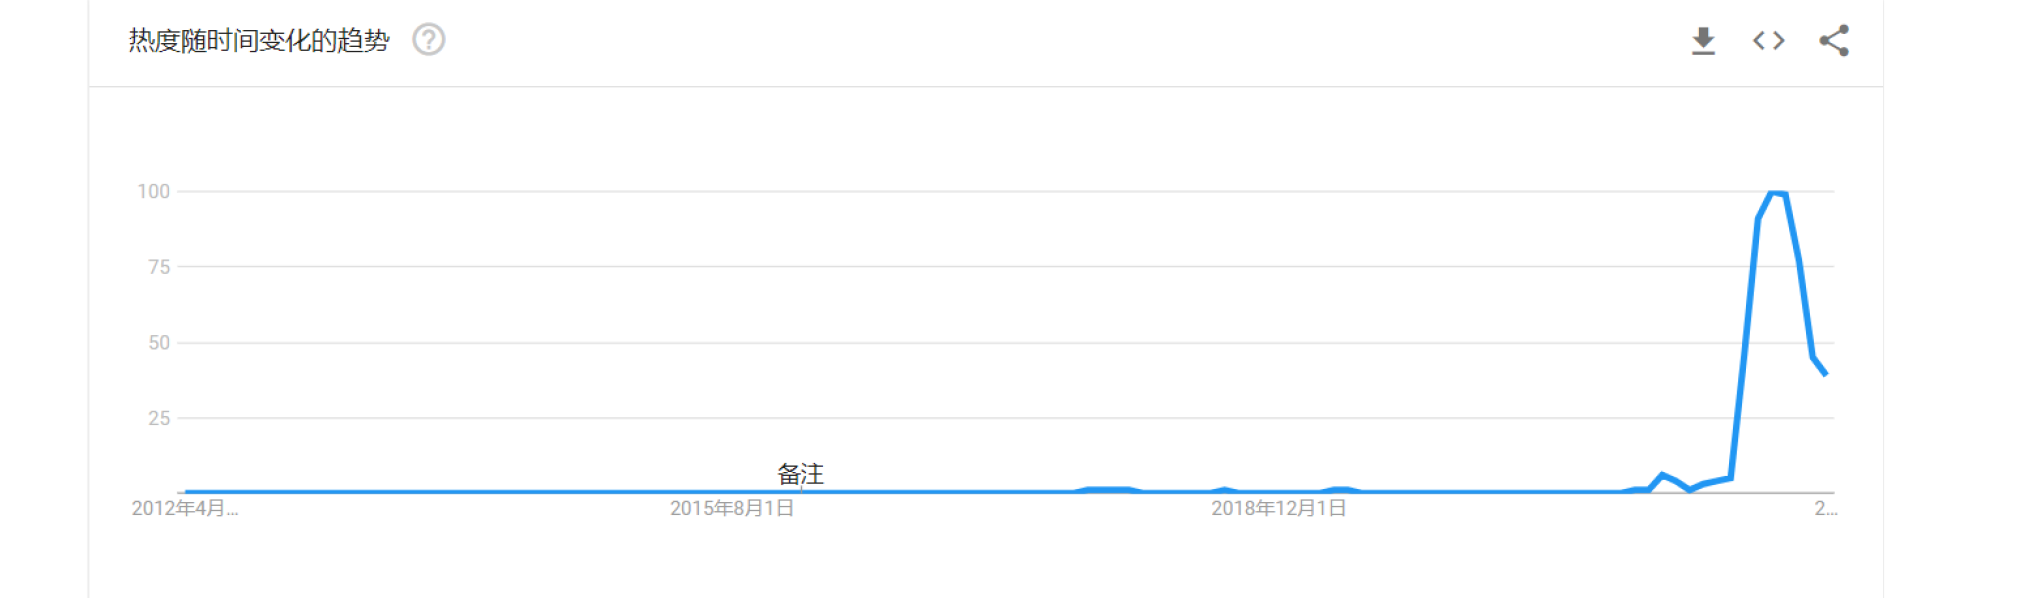Viewport: 2022px width, 598px height.
Task: Click the 热度随时间变化的趋势 title
Action: 259,40
